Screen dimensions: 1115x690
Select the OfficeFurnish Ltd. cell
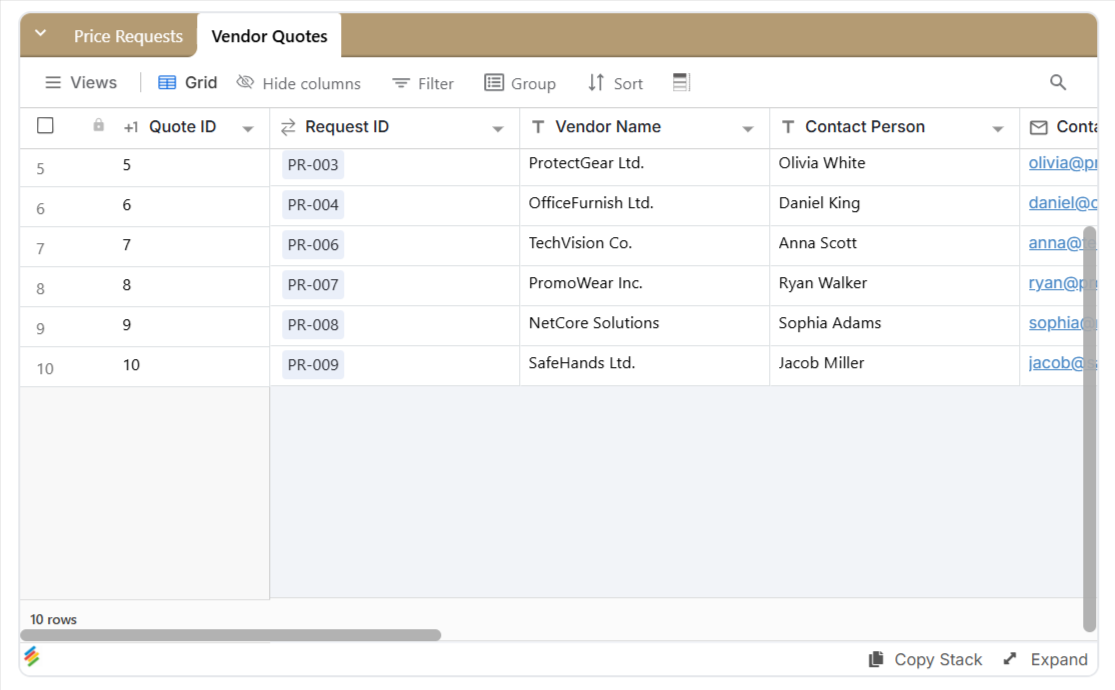(644, 206)
